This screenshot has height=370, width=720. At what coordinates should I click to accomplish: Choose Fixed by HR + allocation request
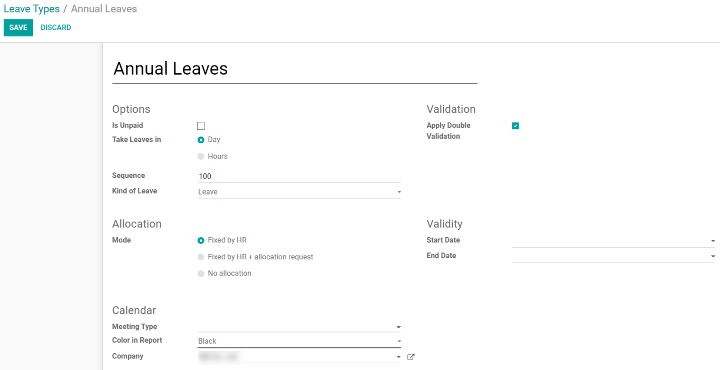201,257
